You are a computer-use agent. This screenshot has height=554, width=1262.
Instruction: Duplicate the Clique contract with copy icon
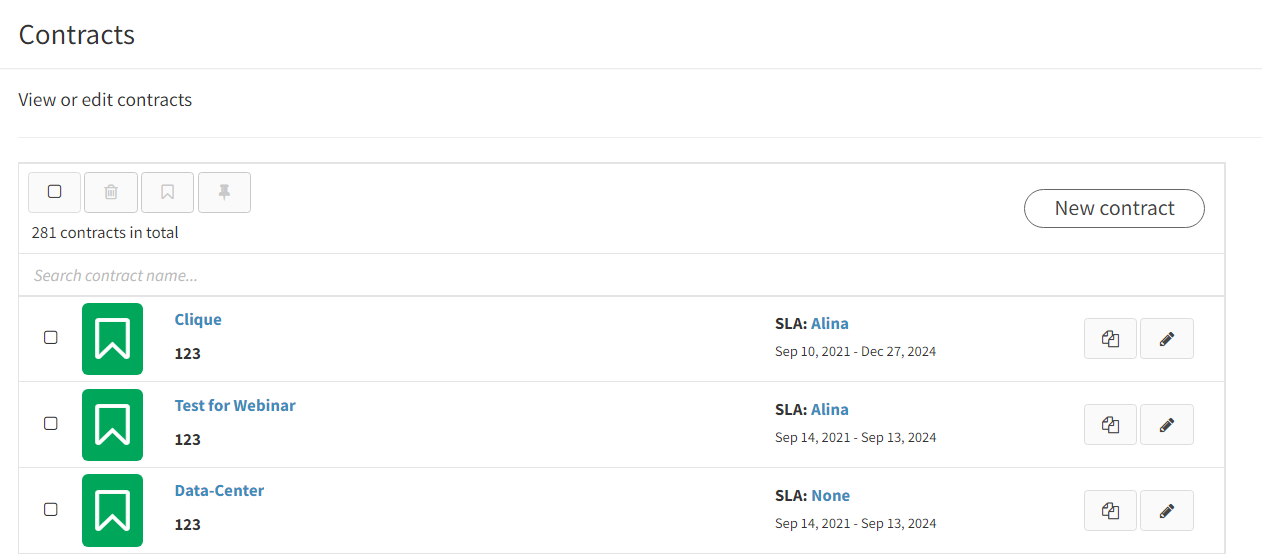point(1110,339)
